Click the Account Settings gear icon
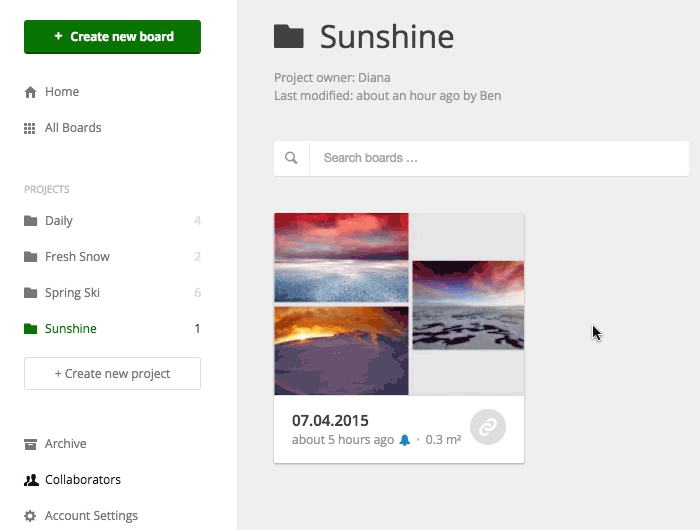Screen dimensions: 700x530 30,516
